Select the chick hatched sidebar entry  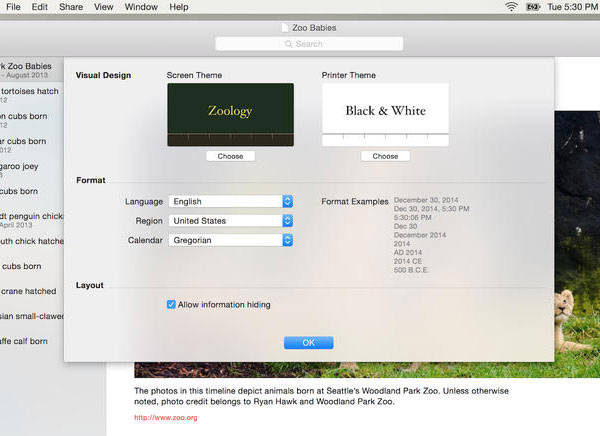point(32,241)
